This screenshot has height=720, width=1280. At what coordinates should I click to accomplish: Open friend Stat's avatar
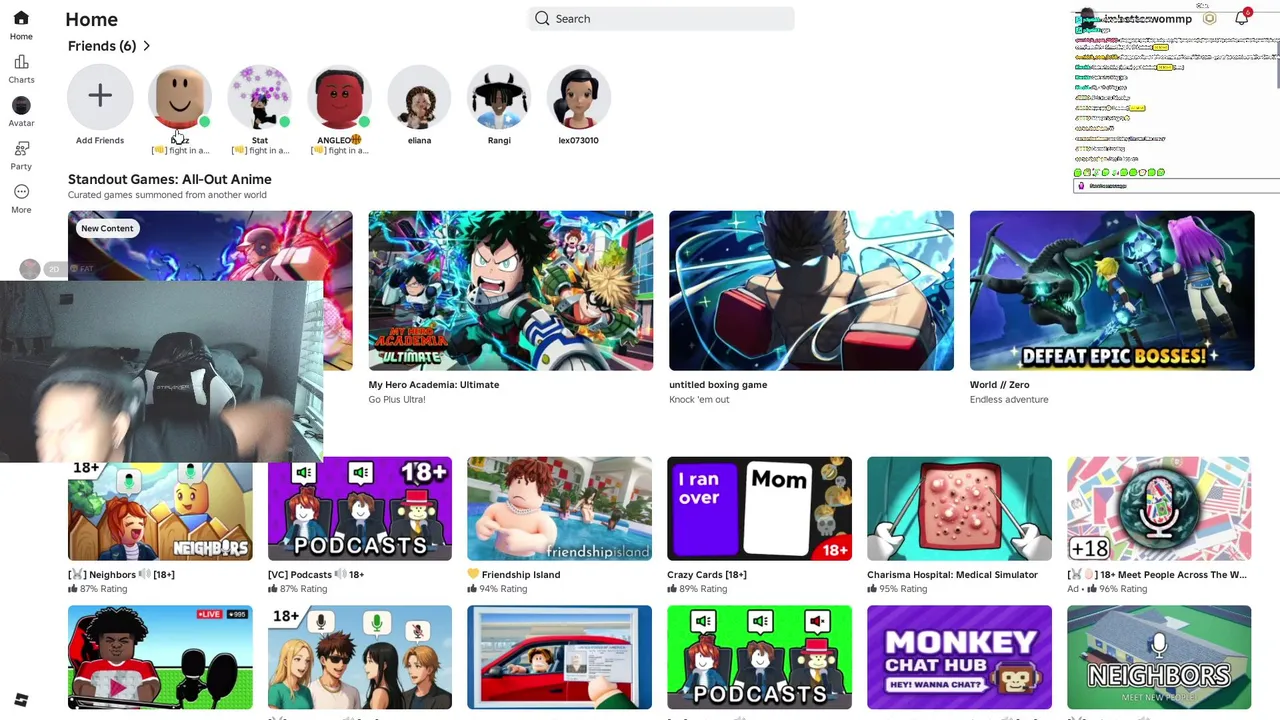(260, 96)
